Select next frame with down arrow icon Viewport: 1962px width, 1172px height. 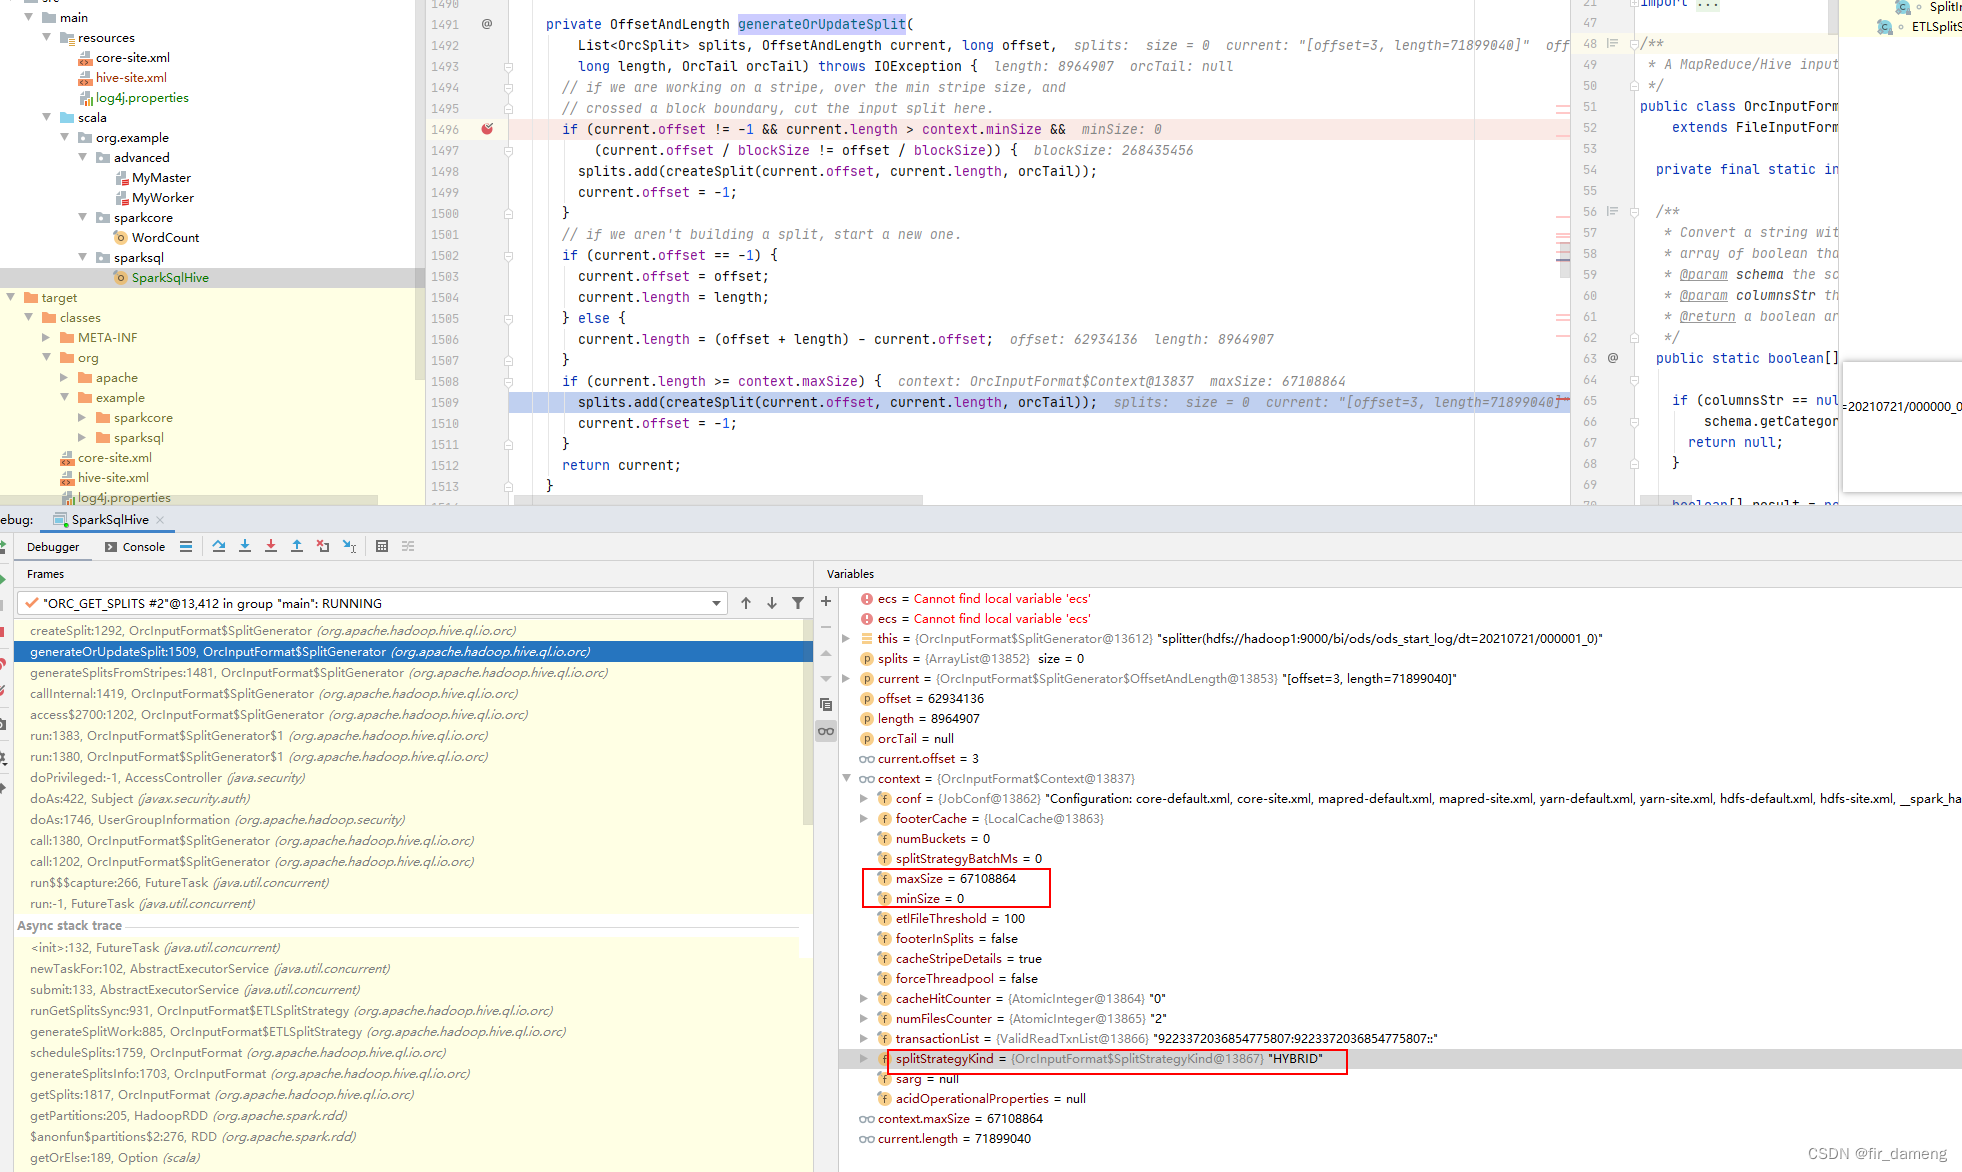(x=772, y=603)
